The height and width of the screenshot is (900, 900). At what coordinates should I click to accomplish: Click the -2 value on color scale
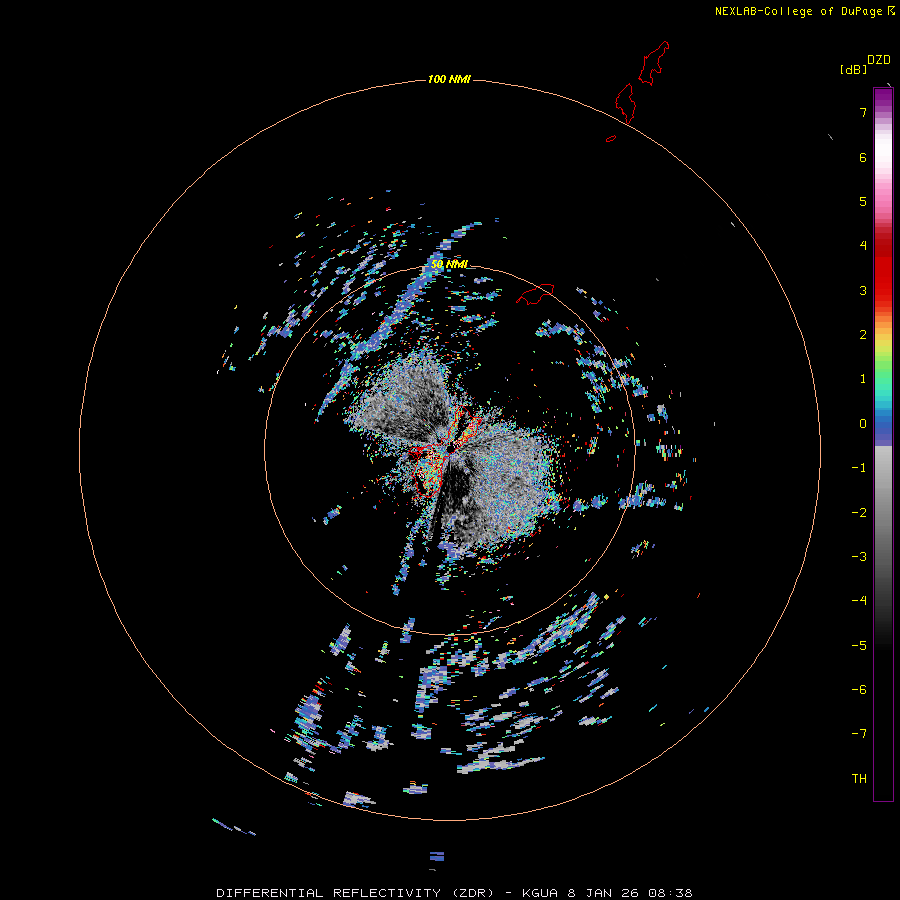859,513
